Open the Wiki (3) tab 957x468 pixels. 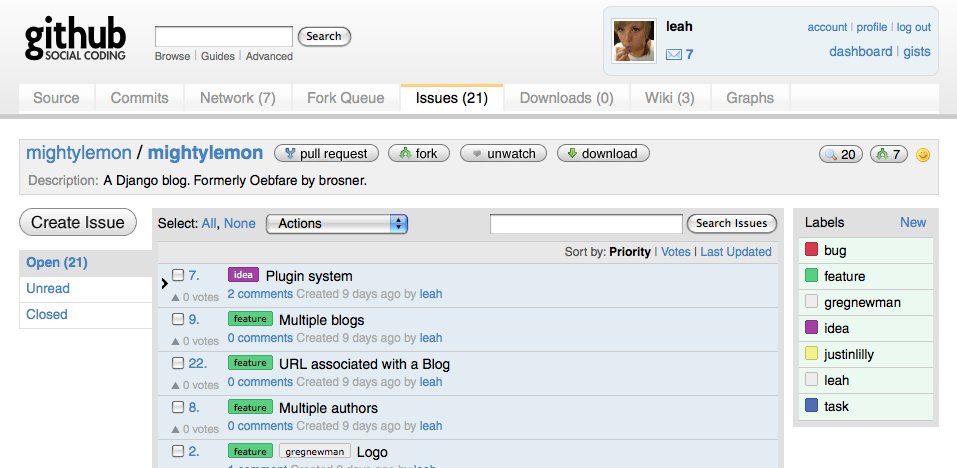pyautogui.click(x=670, y=98)
